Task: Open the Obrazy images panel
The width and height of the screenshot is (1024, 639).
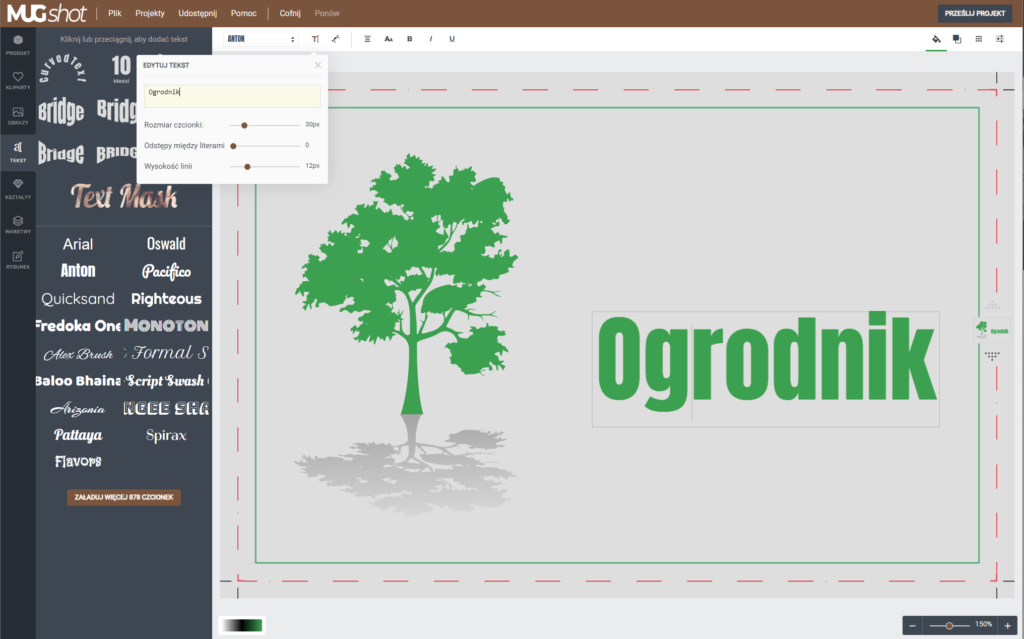Action: (18, 114)
